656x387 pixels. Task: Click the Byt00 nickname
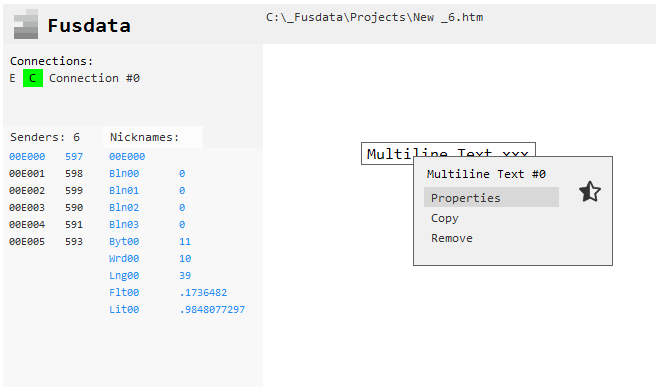(124, 241)
